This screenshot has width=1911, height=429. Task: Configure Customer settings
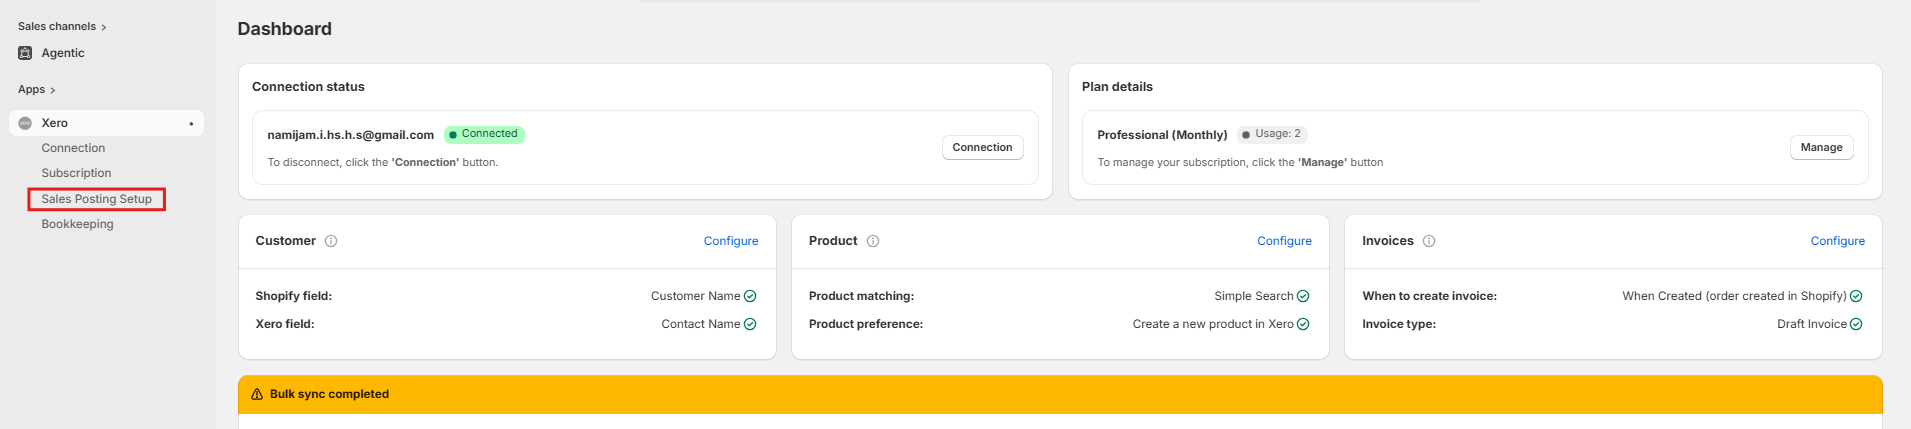pyautogui.click(x=731, y=241)
